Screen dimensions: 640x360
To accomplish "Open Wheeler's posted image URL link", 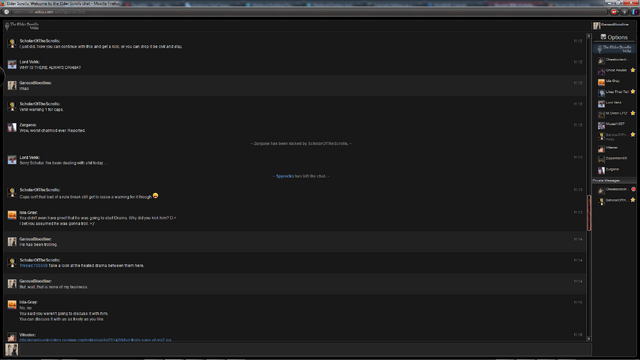I will pyautogui.click(x=96, y=340).
